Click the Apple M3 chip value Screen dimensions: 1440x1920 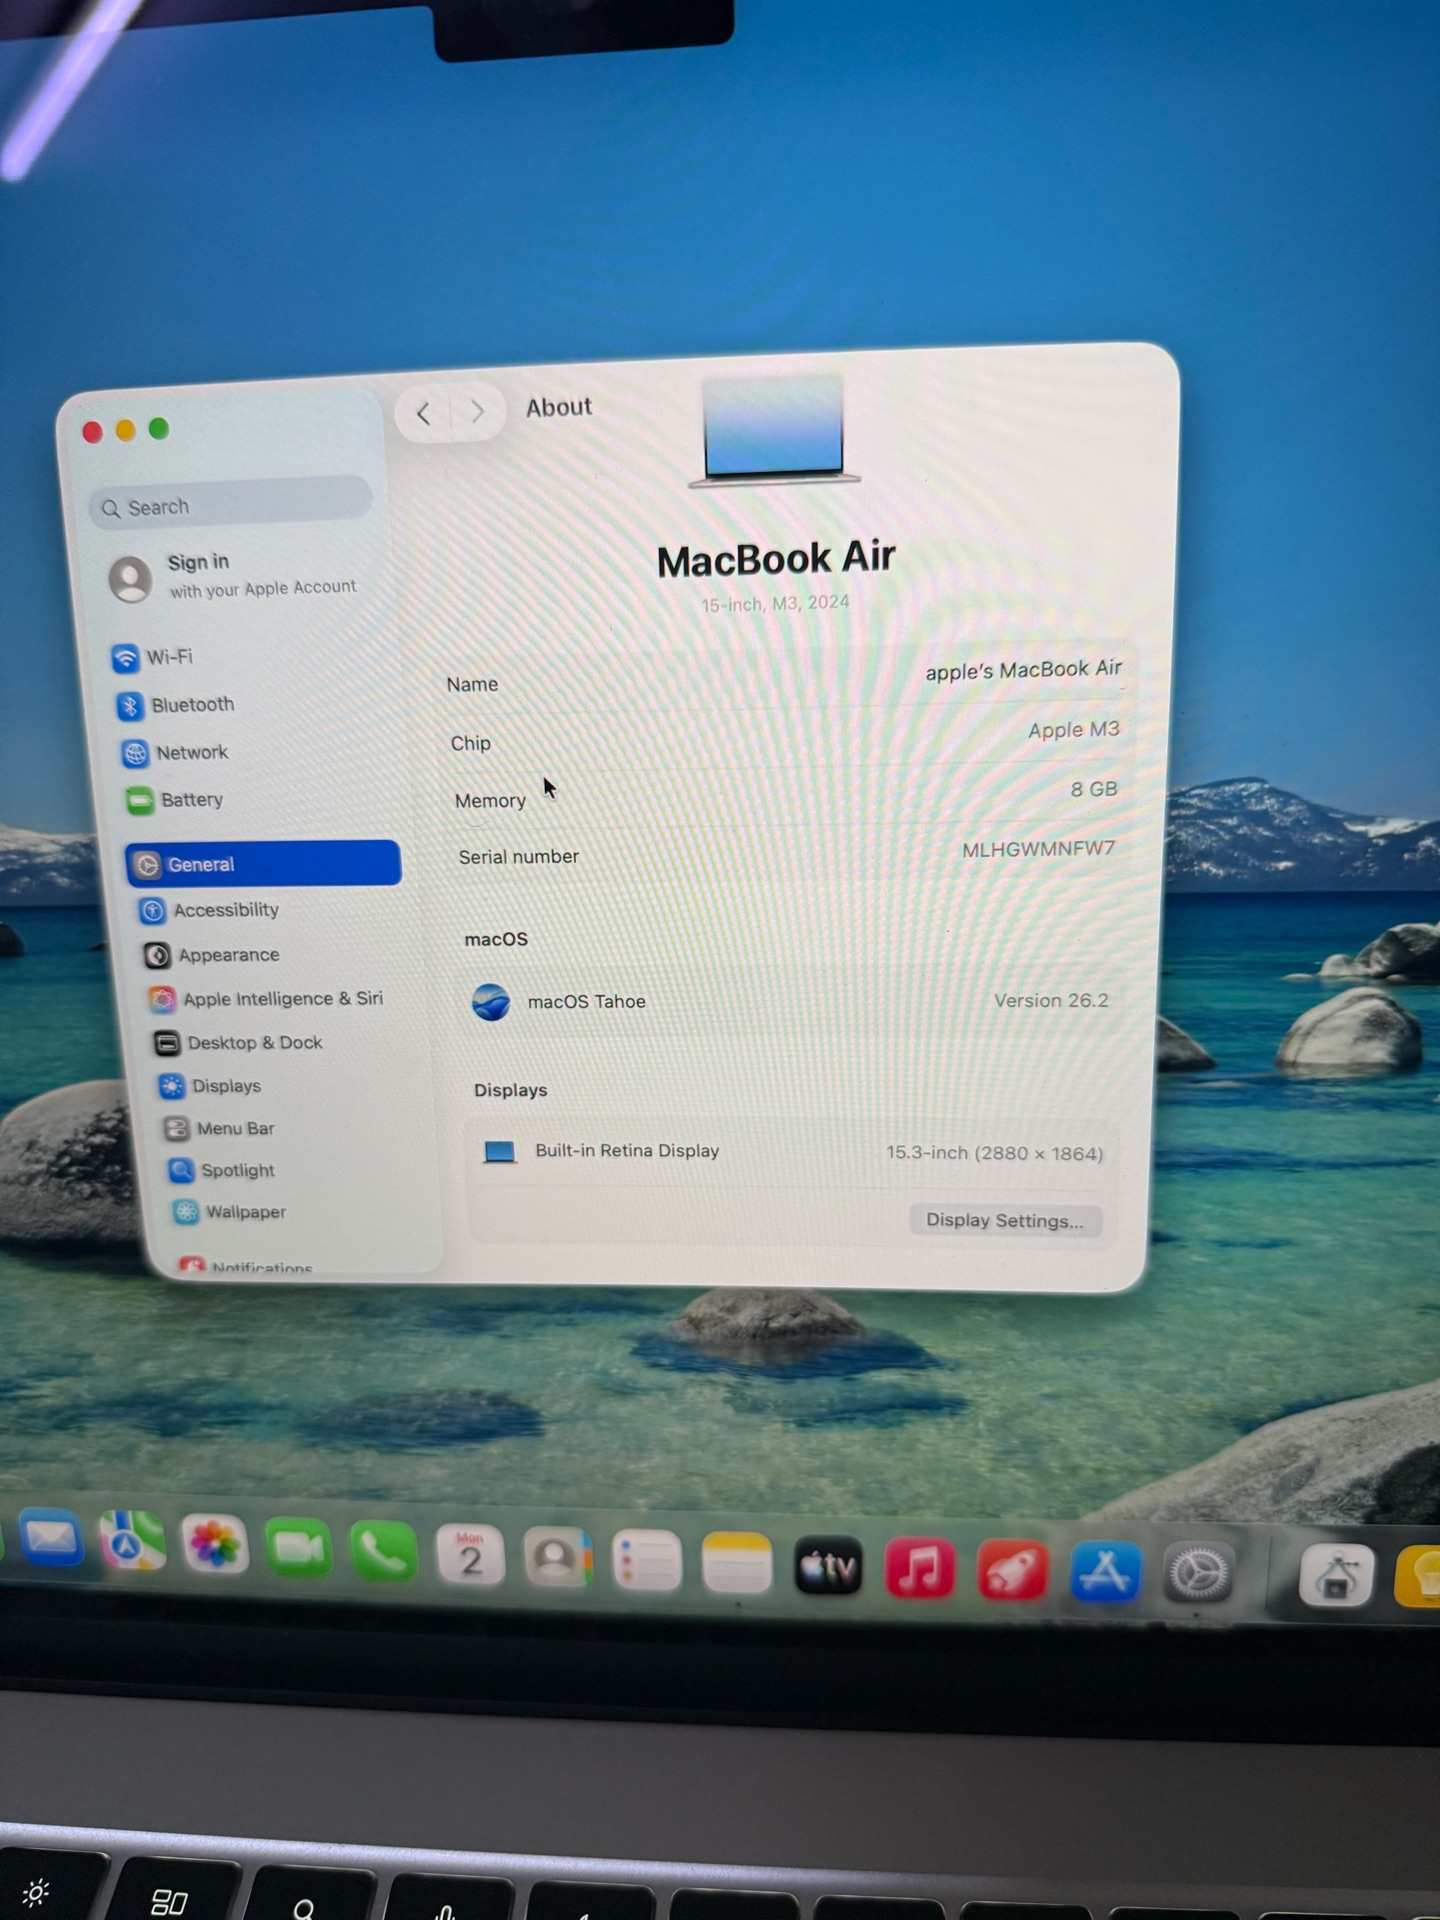[x=1073, y=730]
